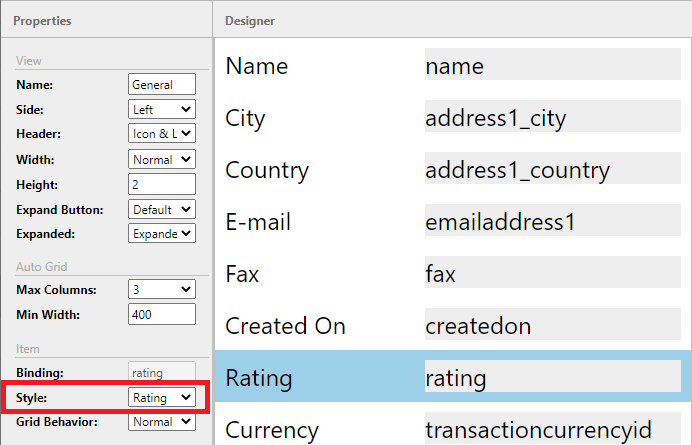
Task: Select the Fax row in Designer
Action: 452,274
